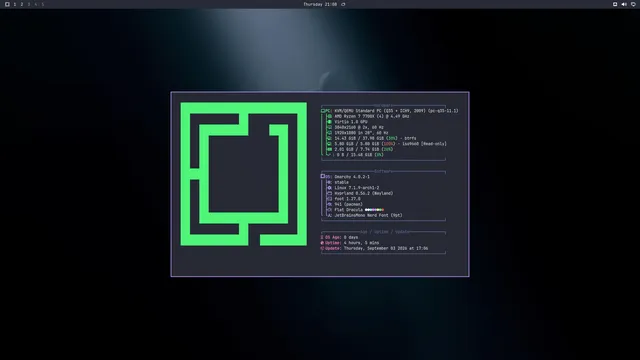The width and height of the screenshot is (640, 360).
Task: Click the GPU icon beside Virtio 1.0 GPU
Action: (x=329, y=122)
